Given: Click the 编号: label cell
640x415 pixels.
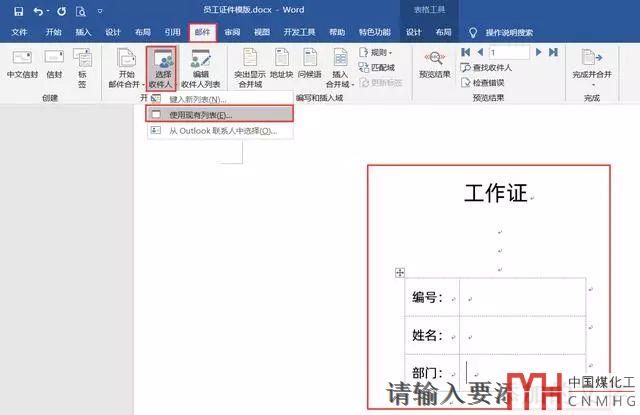Looking at the screenshot, I should point(432,297).
